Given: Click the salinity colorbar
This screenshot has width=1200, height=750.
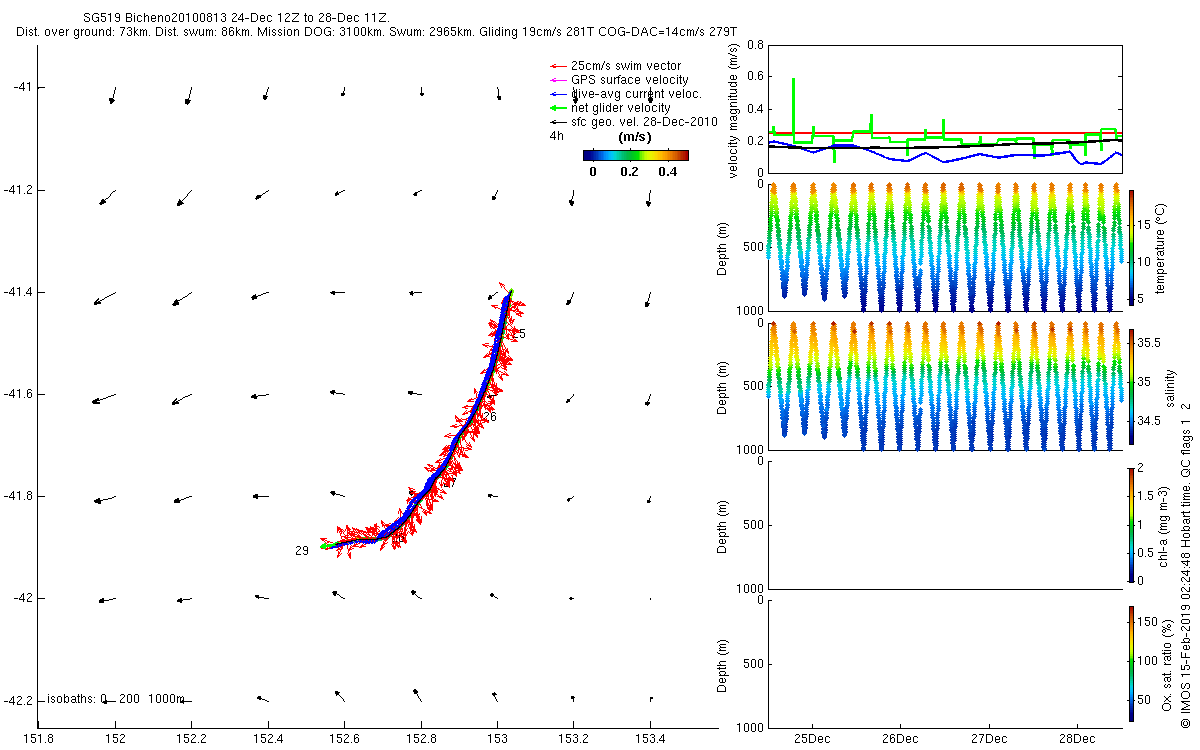Looking at the screenshot, I should pyautogui.click(x=1132, y=386).
